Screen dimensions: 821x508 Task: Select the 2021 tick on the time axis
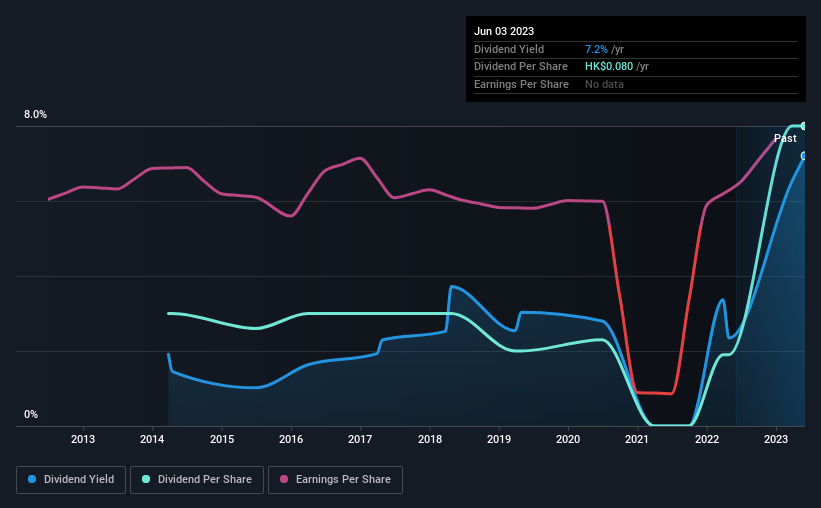pyautogui.click(x=637, y=439)
